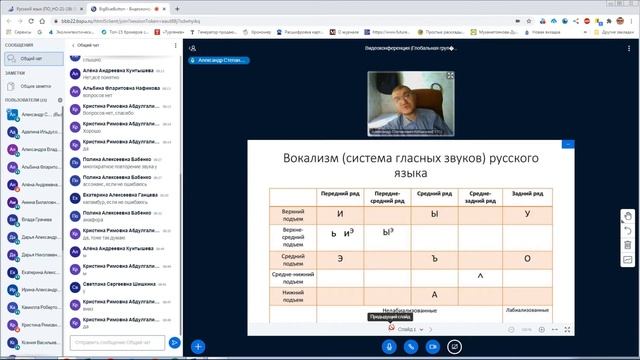640x360 pixels.
Task: Make the webcam video fullscreen
Action: 450,76
